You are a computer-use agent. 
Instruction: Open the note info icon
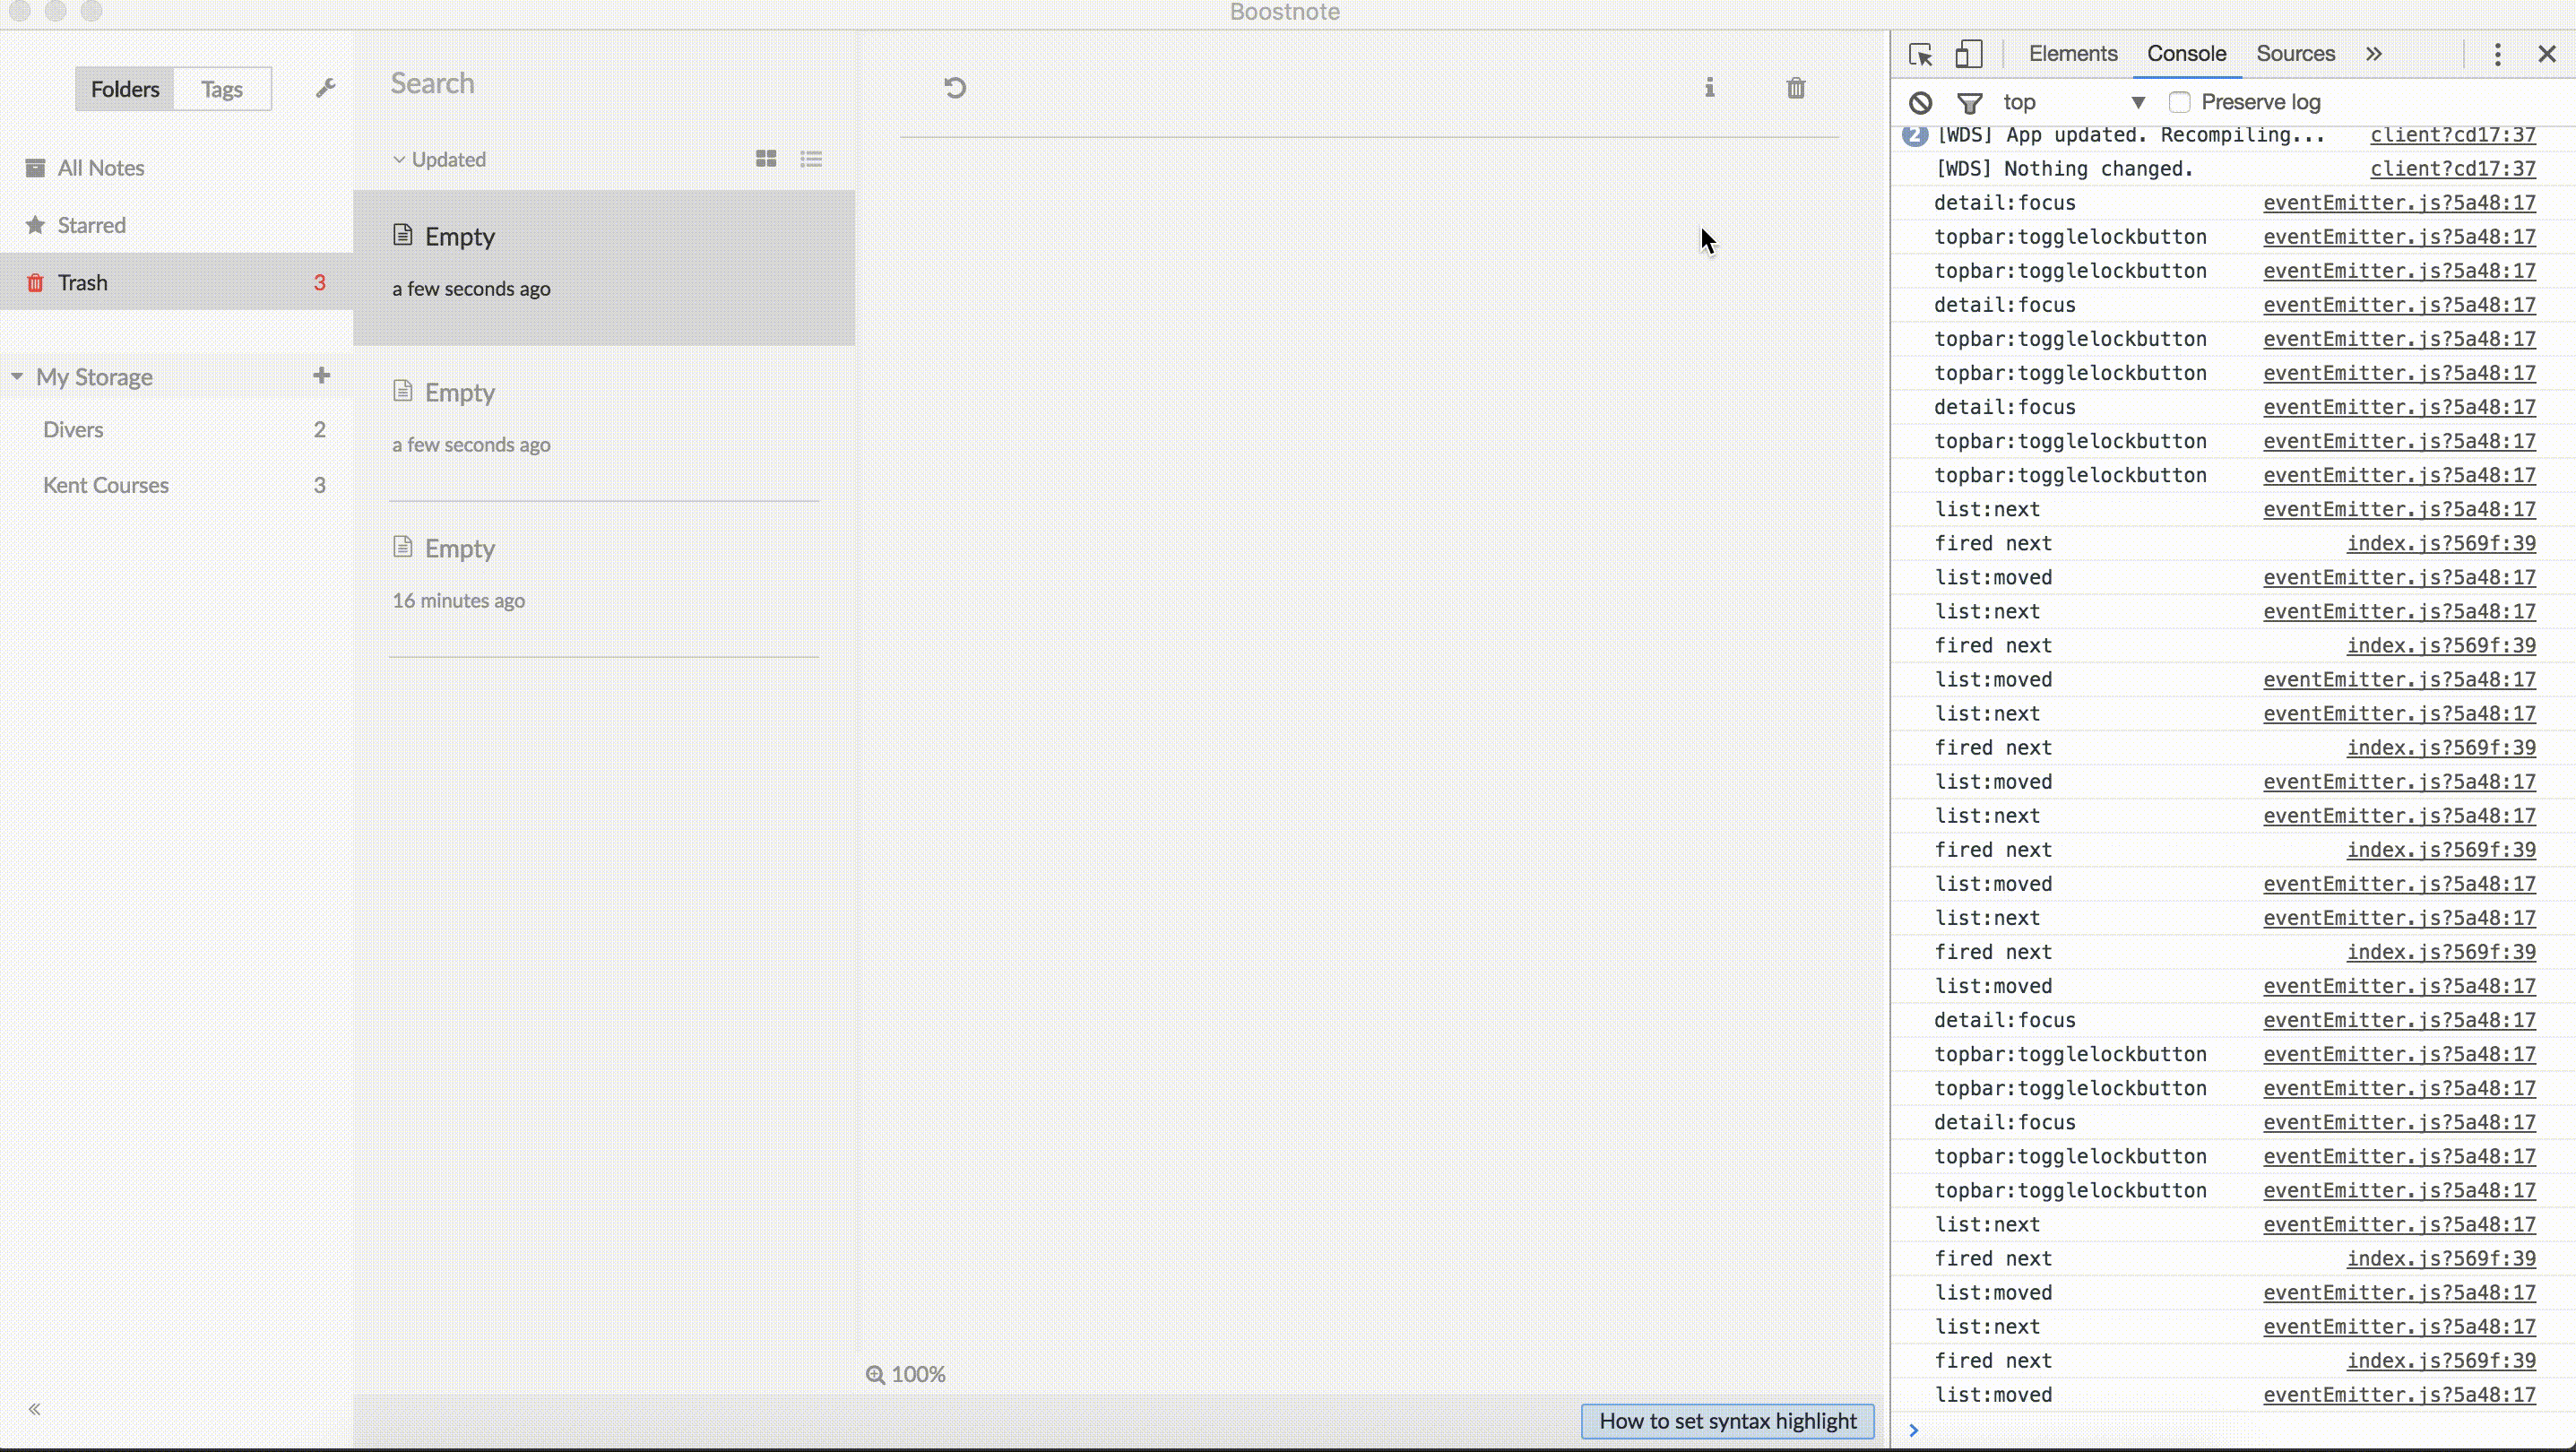tap(1710, 88)
